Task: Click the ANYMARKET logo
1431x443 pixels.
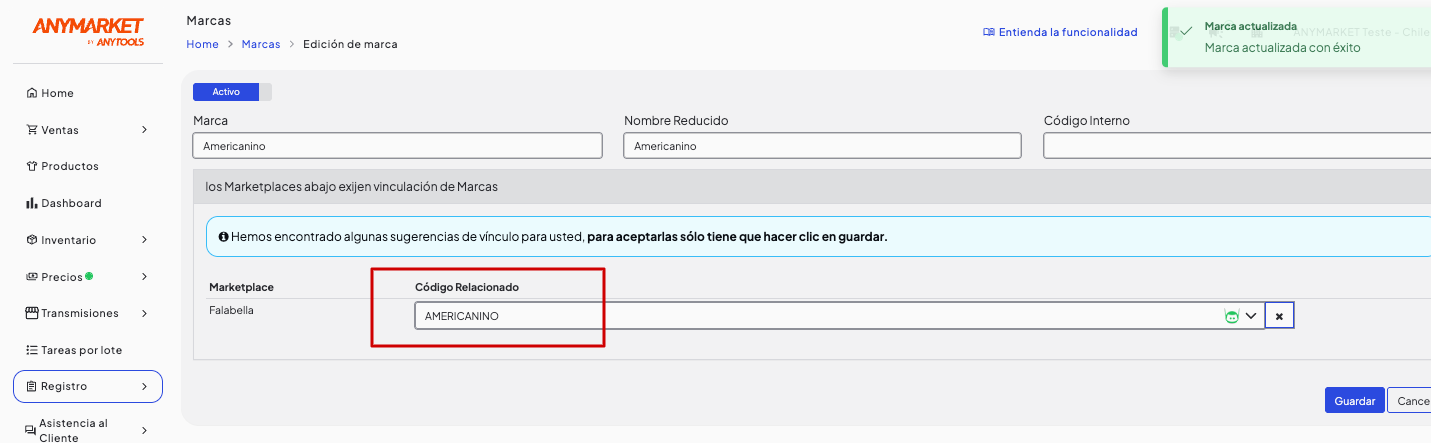Action: click(x=88, y=31)
